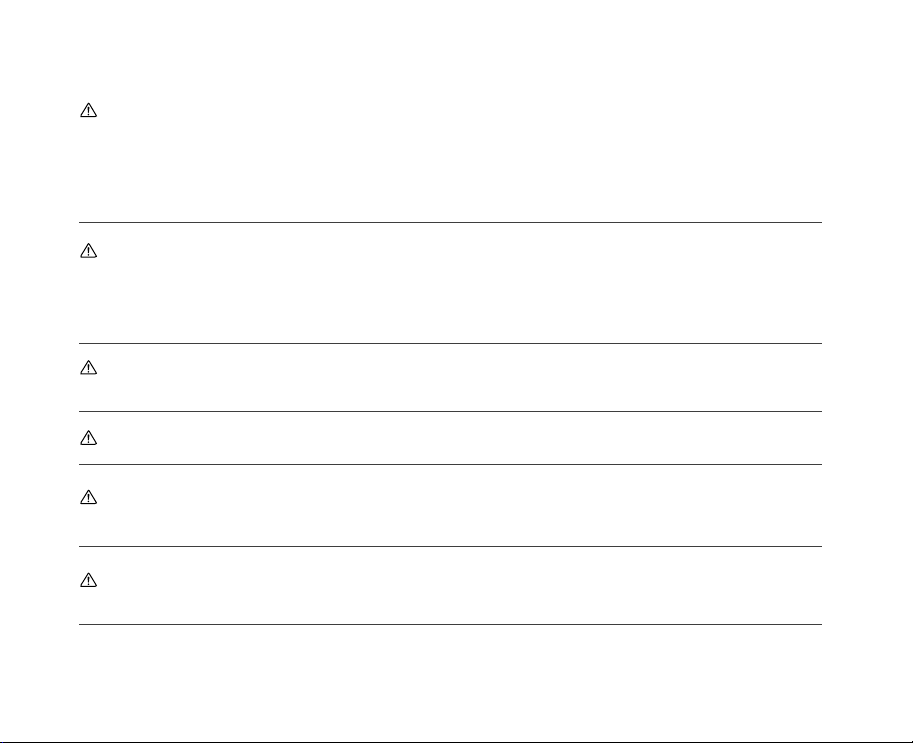913x743 pixels.
Task: Select the second warning triangle icon from top
Action: pyautogui.click(x=87, y=254)
